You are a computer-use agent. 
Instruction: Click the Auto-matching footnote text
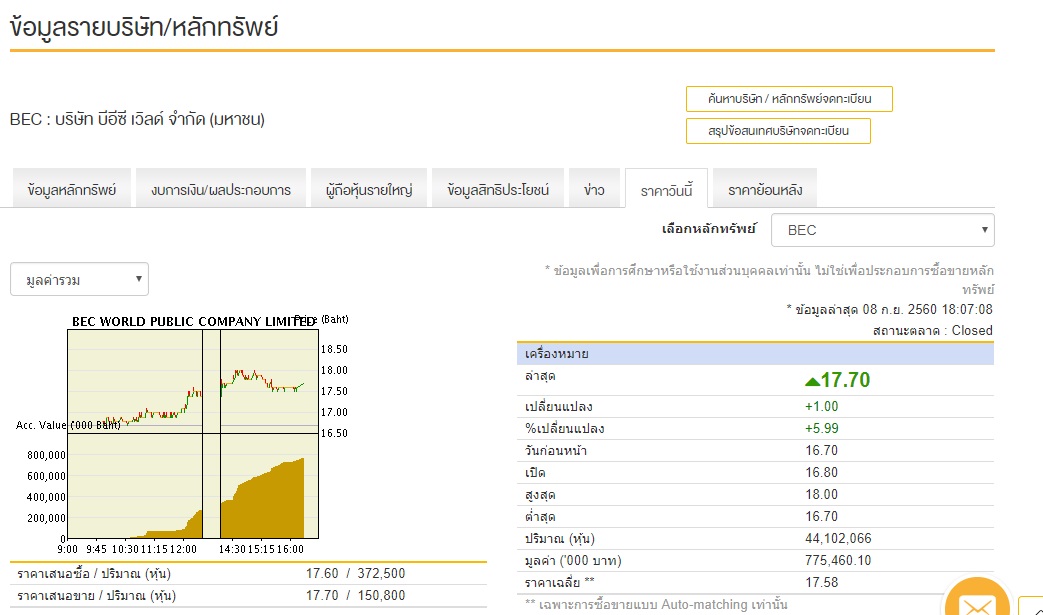(x=656, y=604)
